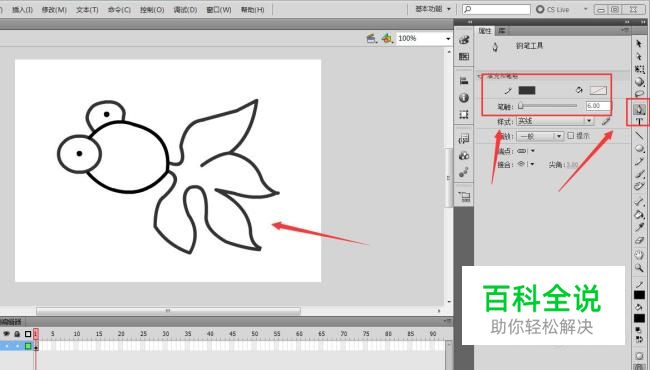Image resolution: width=650 pixels, height=370 pixels.
Task: Open the Text (T) menu
Action: coord(87,10)
